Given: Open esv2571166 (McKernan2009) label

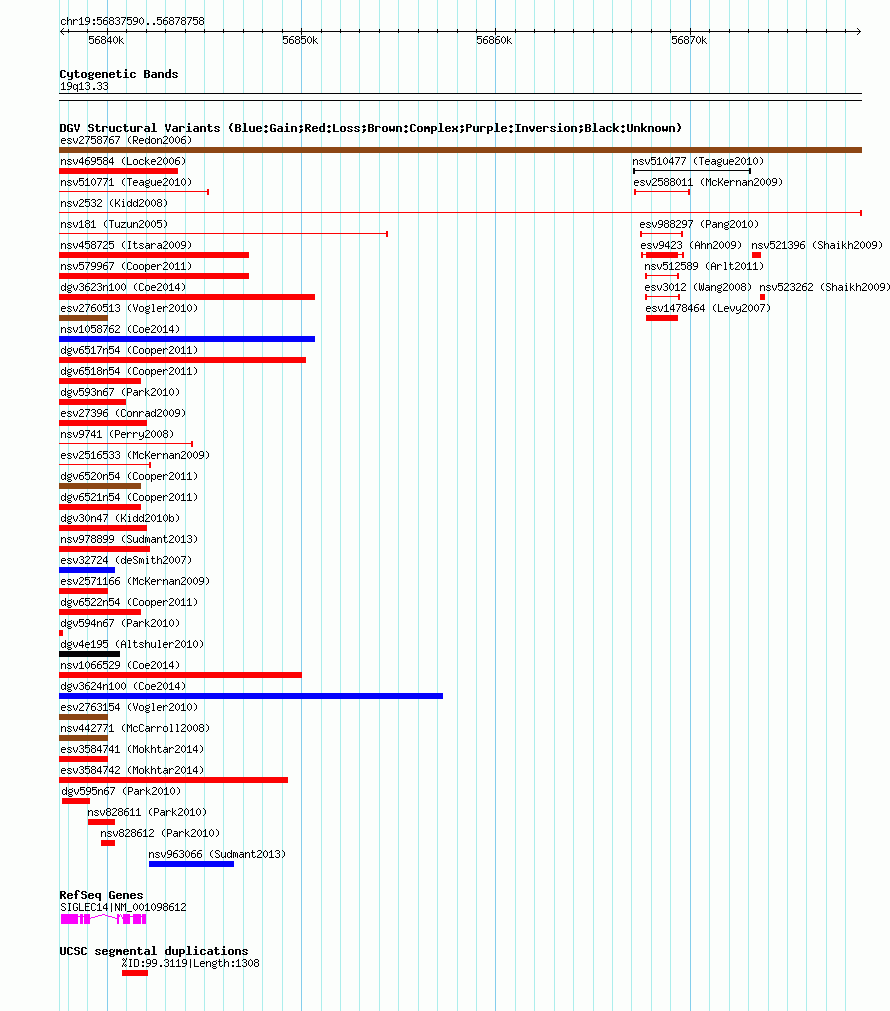Looking at the screenshot, I should point(135,581).
